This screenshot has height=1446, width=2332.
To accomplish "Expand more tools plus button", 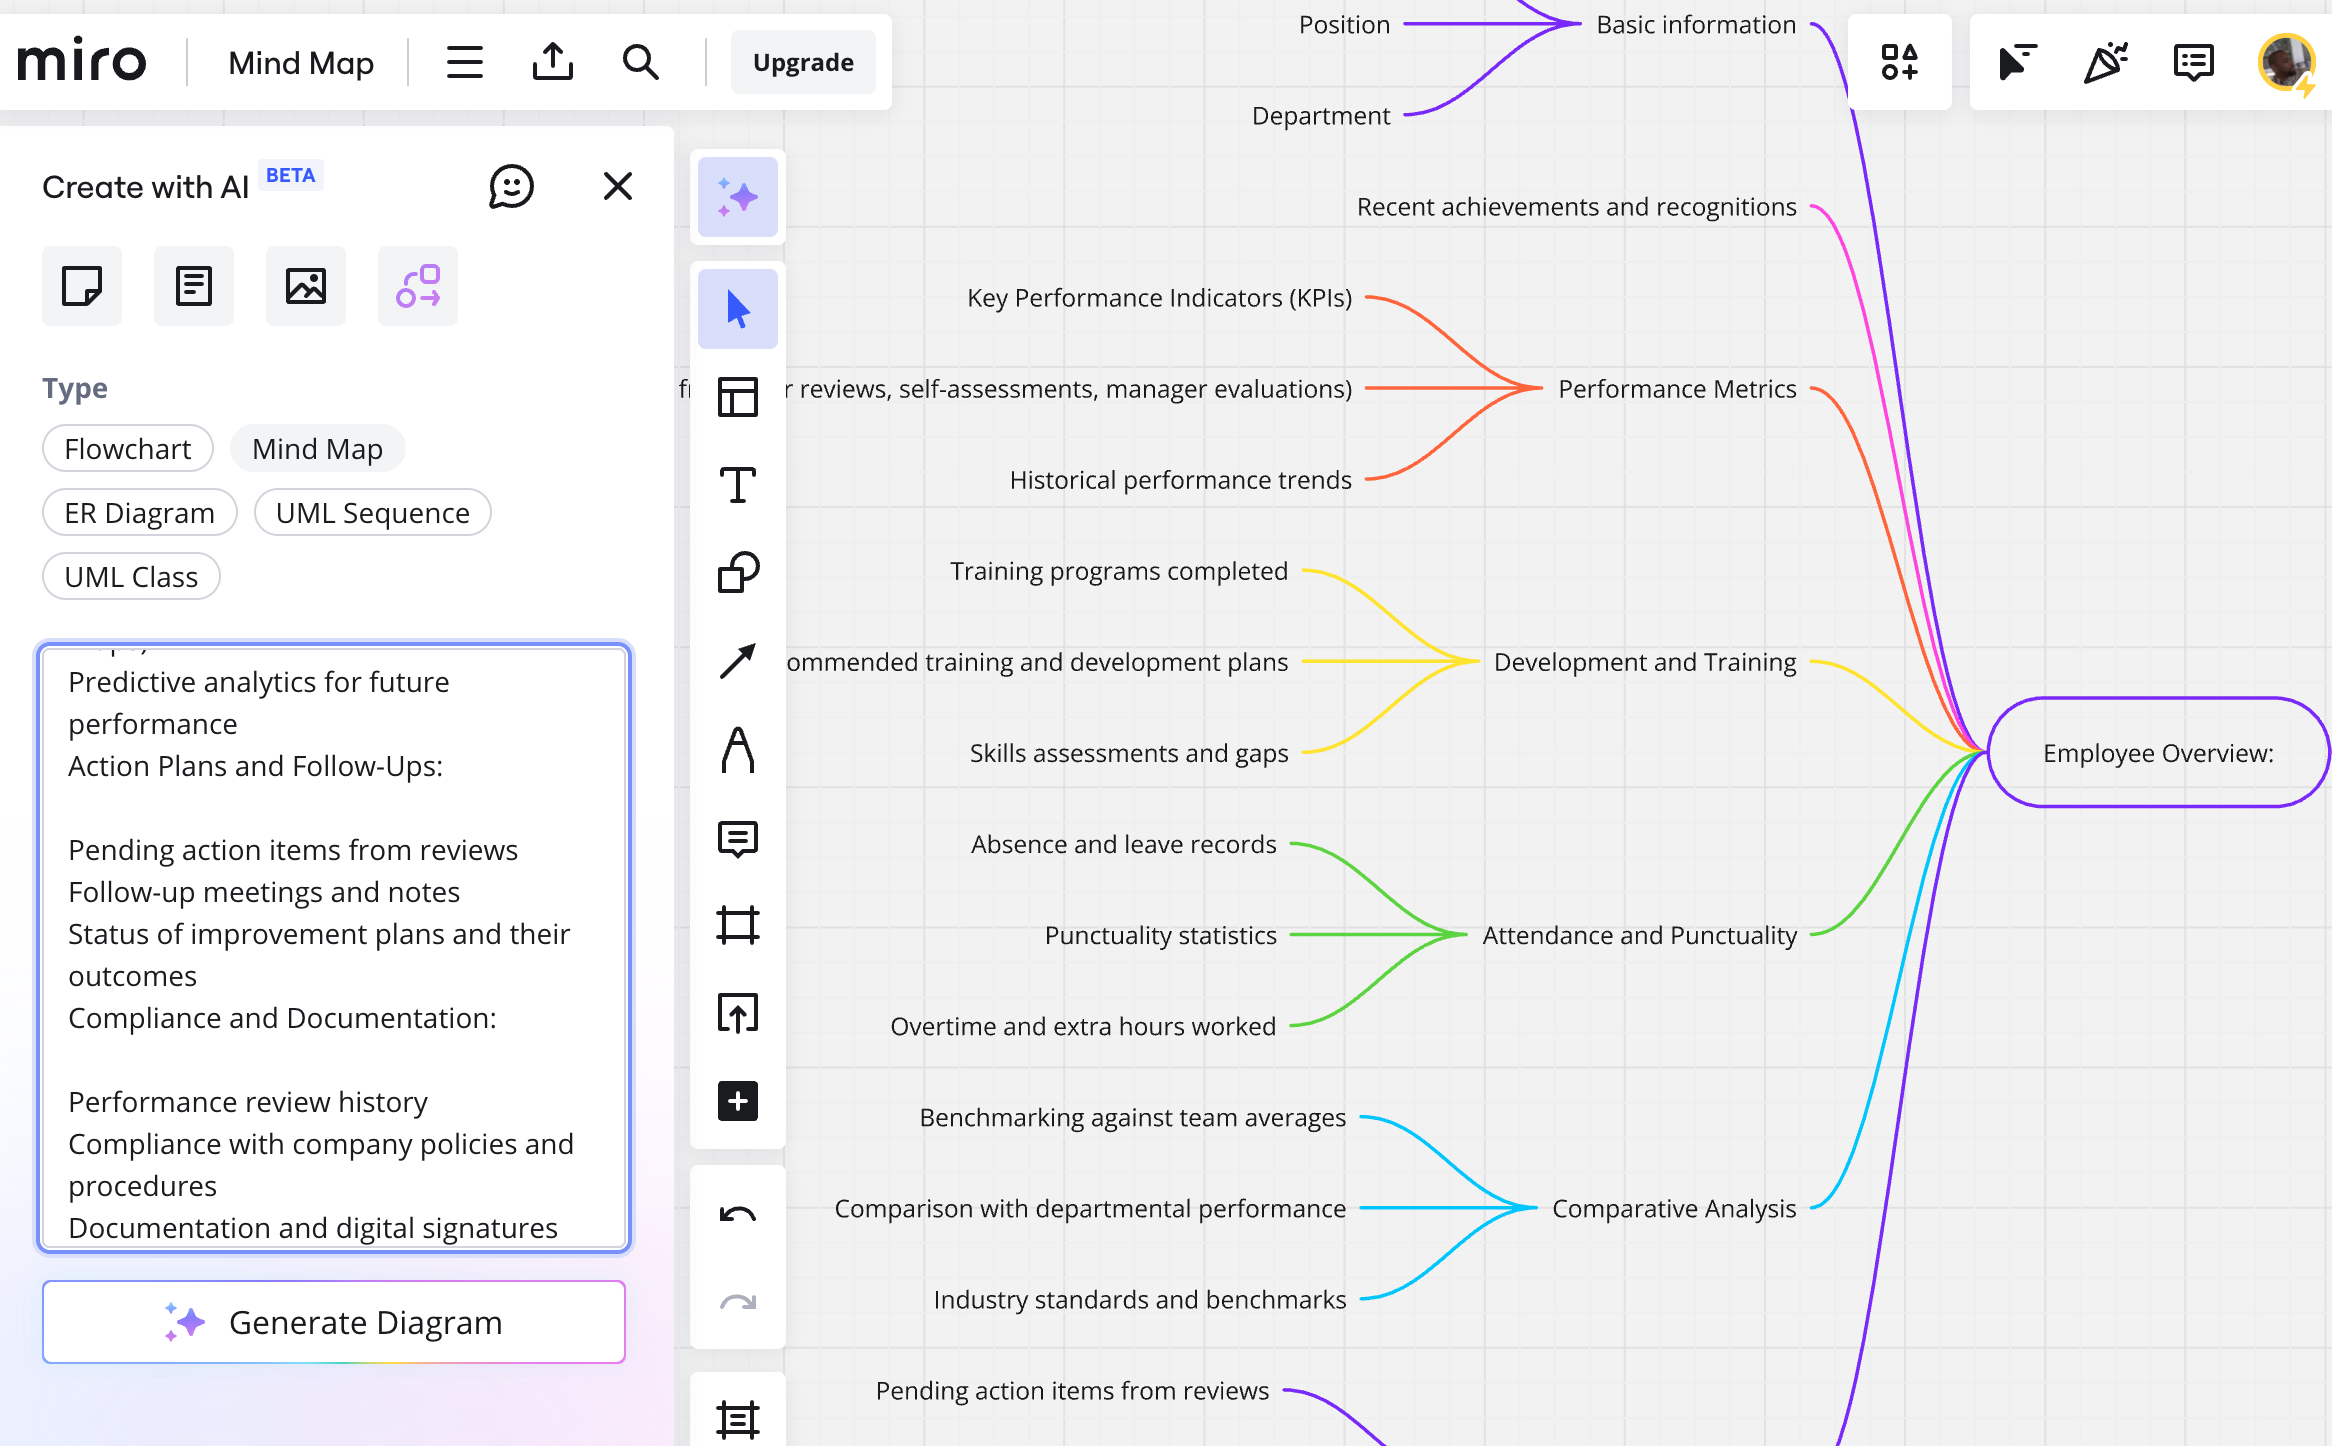I will 738,1101.
